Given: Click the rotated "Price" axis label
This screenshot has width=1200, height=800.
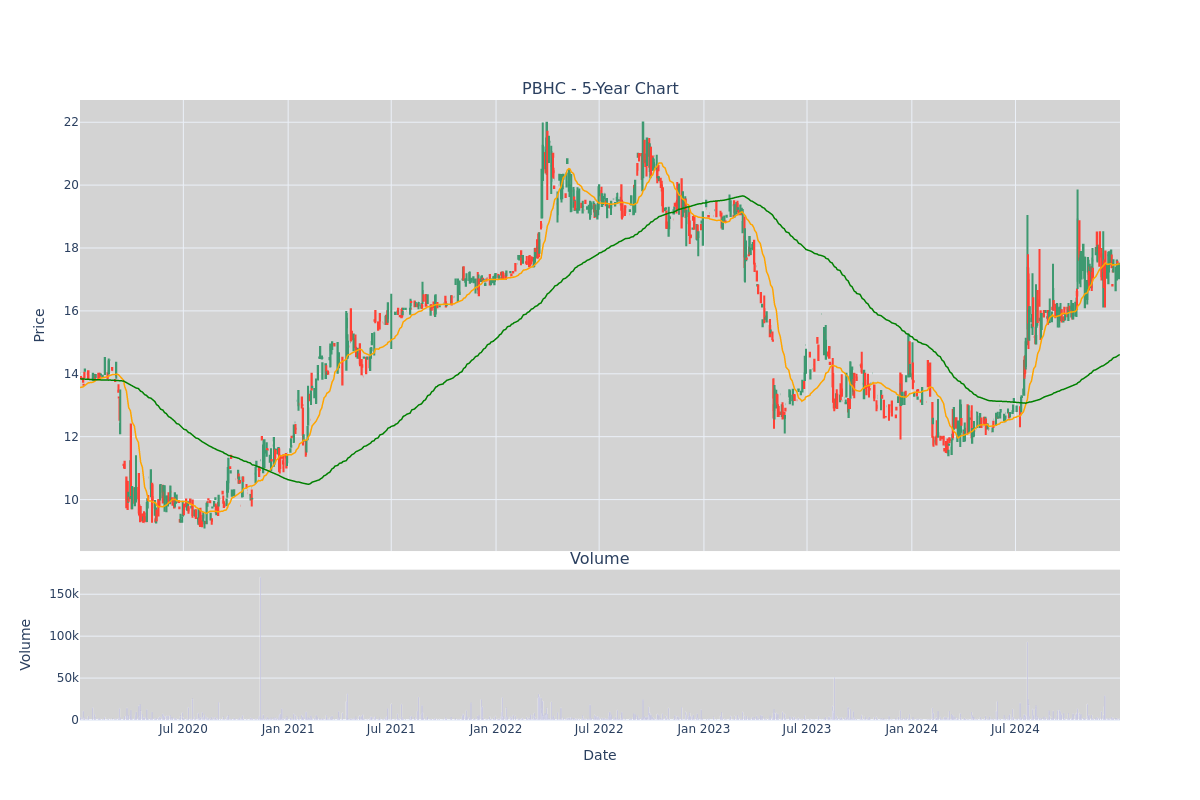Looking at the screenshot, I should 40,325.
